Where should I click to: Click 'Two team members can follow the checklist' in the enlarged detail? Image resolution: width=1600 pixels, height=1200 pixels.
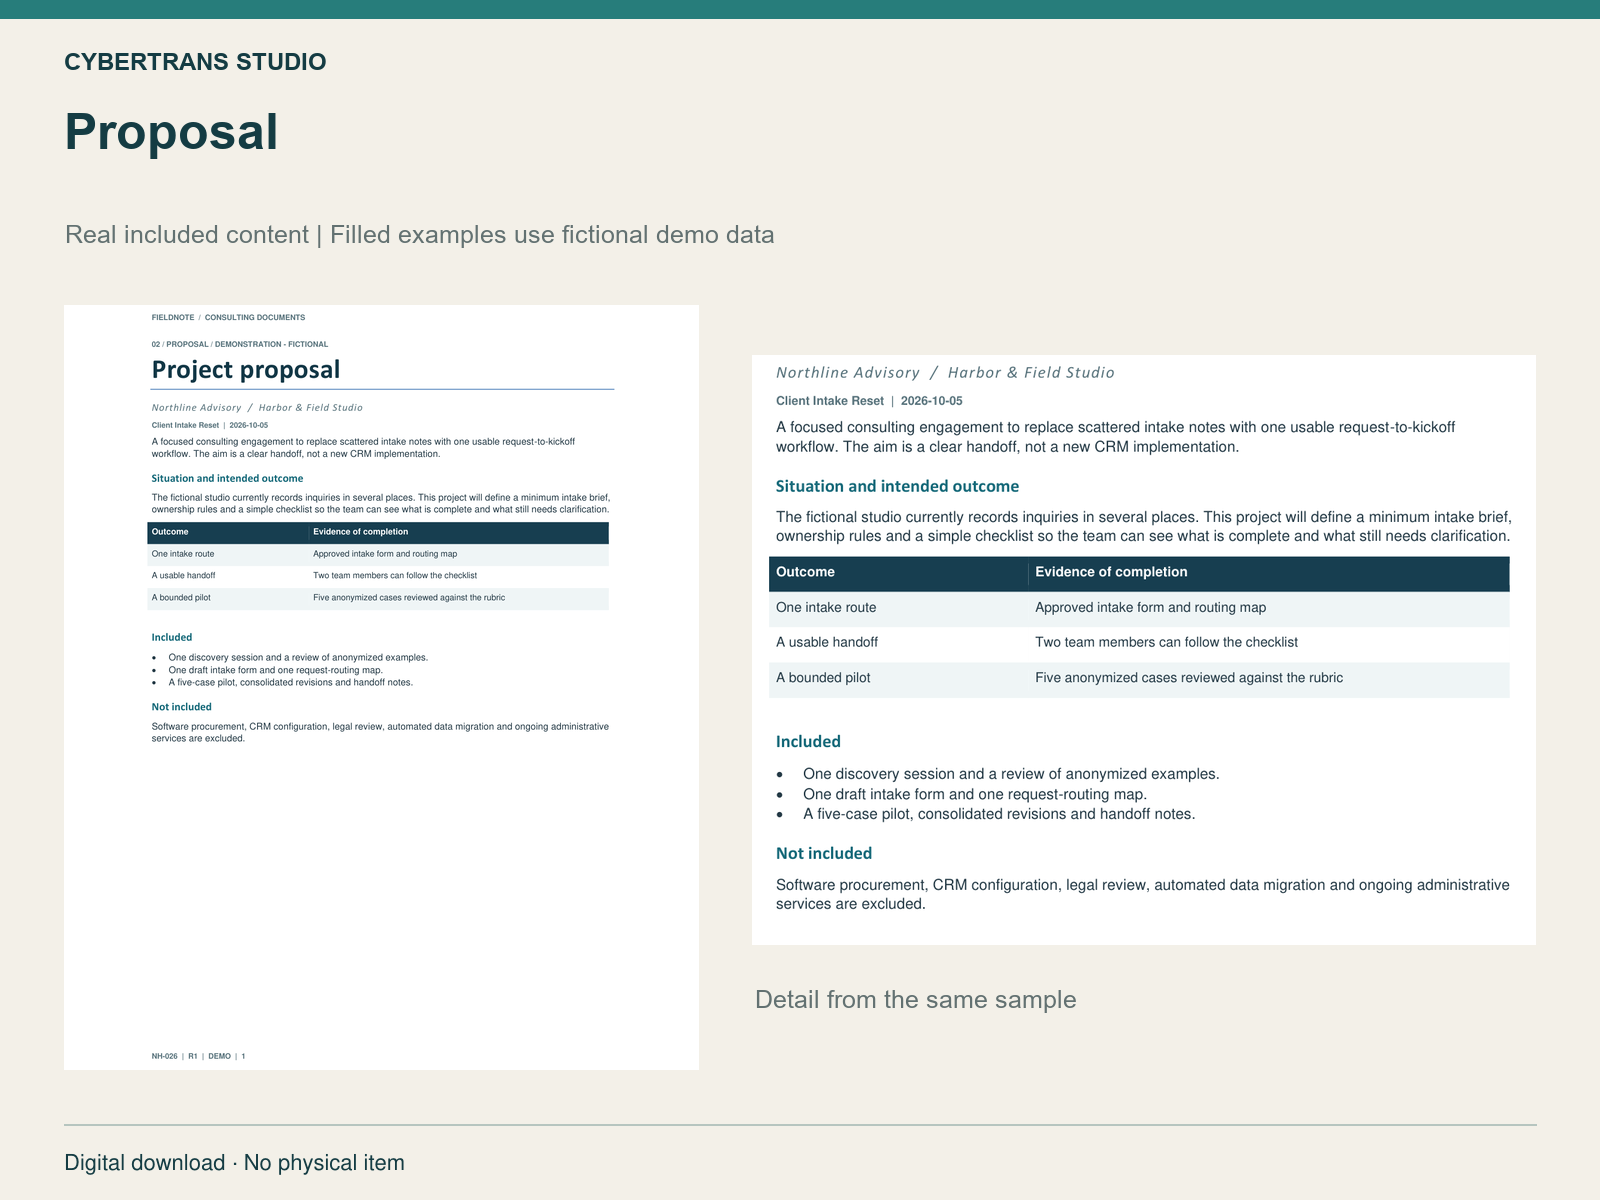tap(1166, 643)
